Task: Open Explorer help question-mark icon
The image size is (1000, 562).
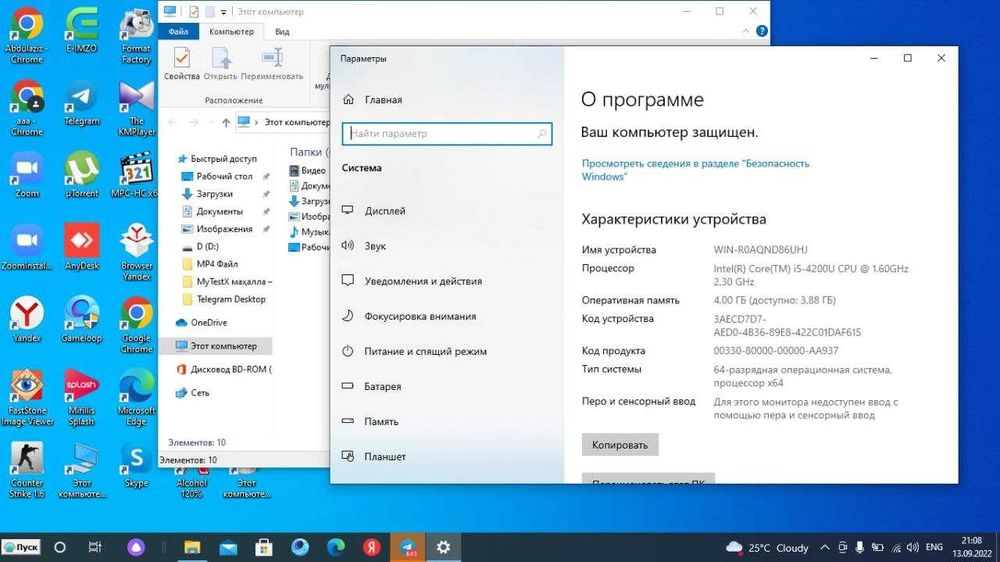Action: [x=761, y=31]
